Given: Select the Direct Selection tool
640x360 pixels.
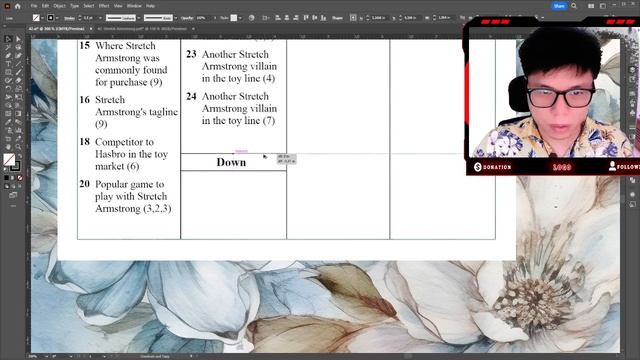Looking at the screenshot, I should [x=18, y=39].
